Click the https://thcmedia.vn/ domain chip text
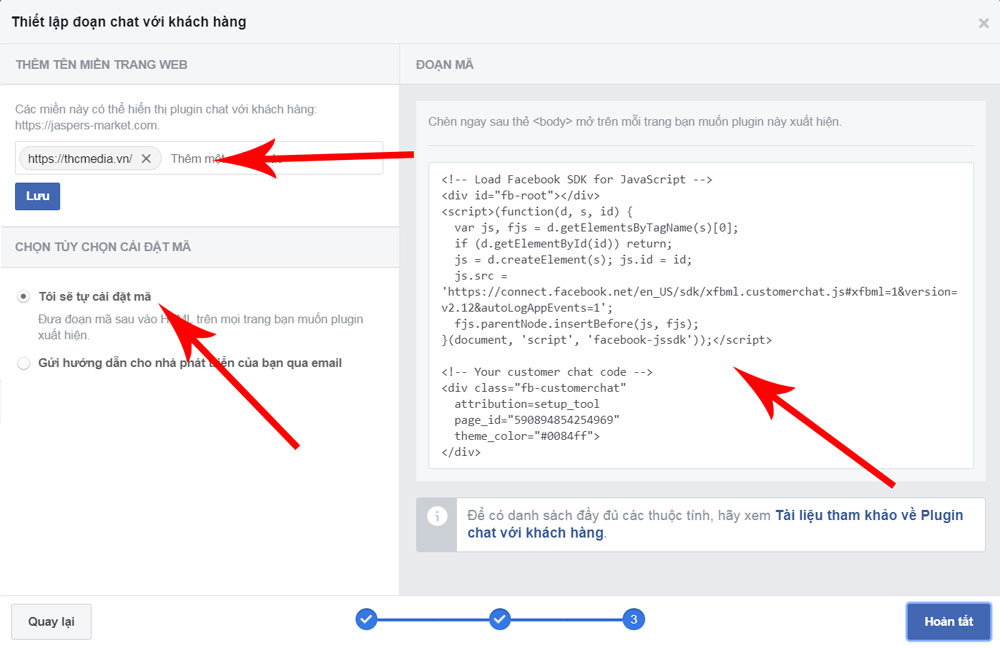 tap(80, 159)
